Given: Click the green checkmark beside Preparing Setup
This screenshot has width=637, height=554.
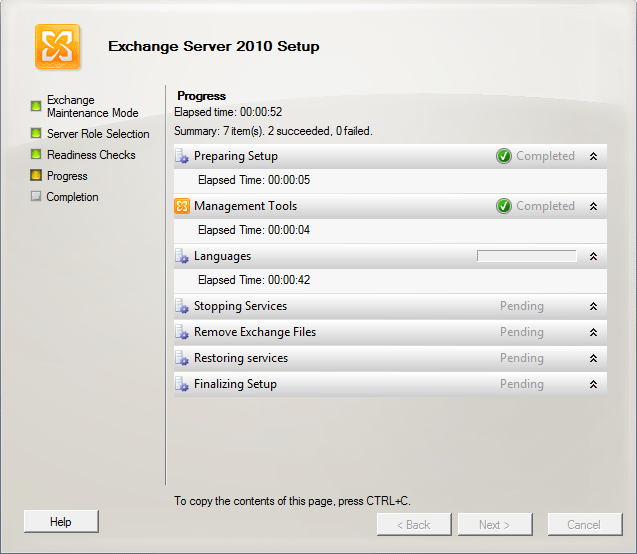Looking at the screenshot, I should pos(504,156).
